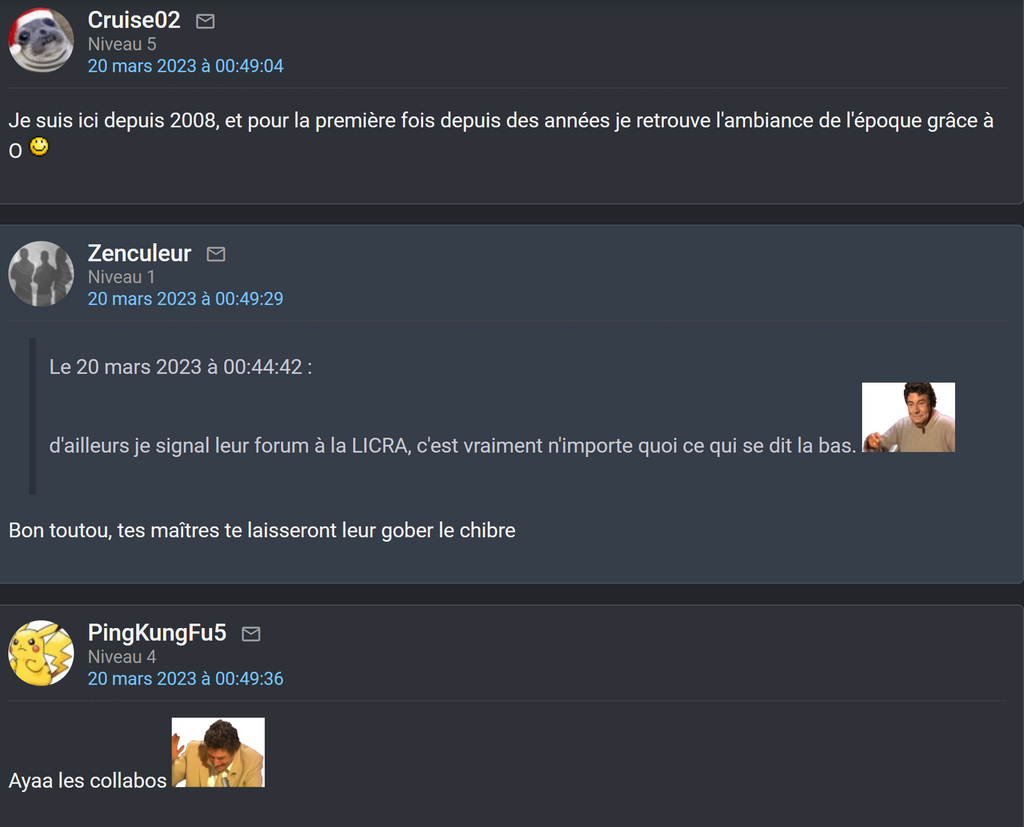This screenshot has width=1024, height=827.
Task: Visit the Zenculeur username link
Action: pyautogui.click(x=139, y=253)
